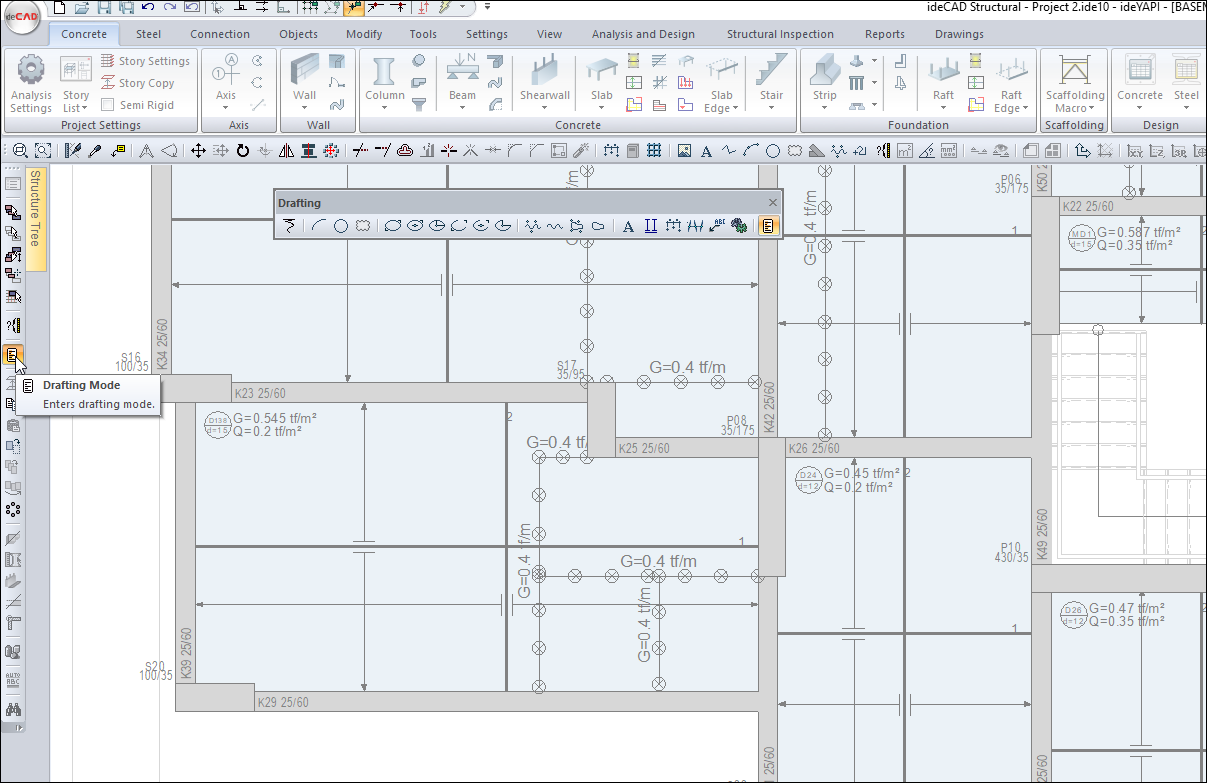This screenshot has width=1207, height=783.
Task: Select the Stair tool in the Concrete group
Action: point(770,80)
